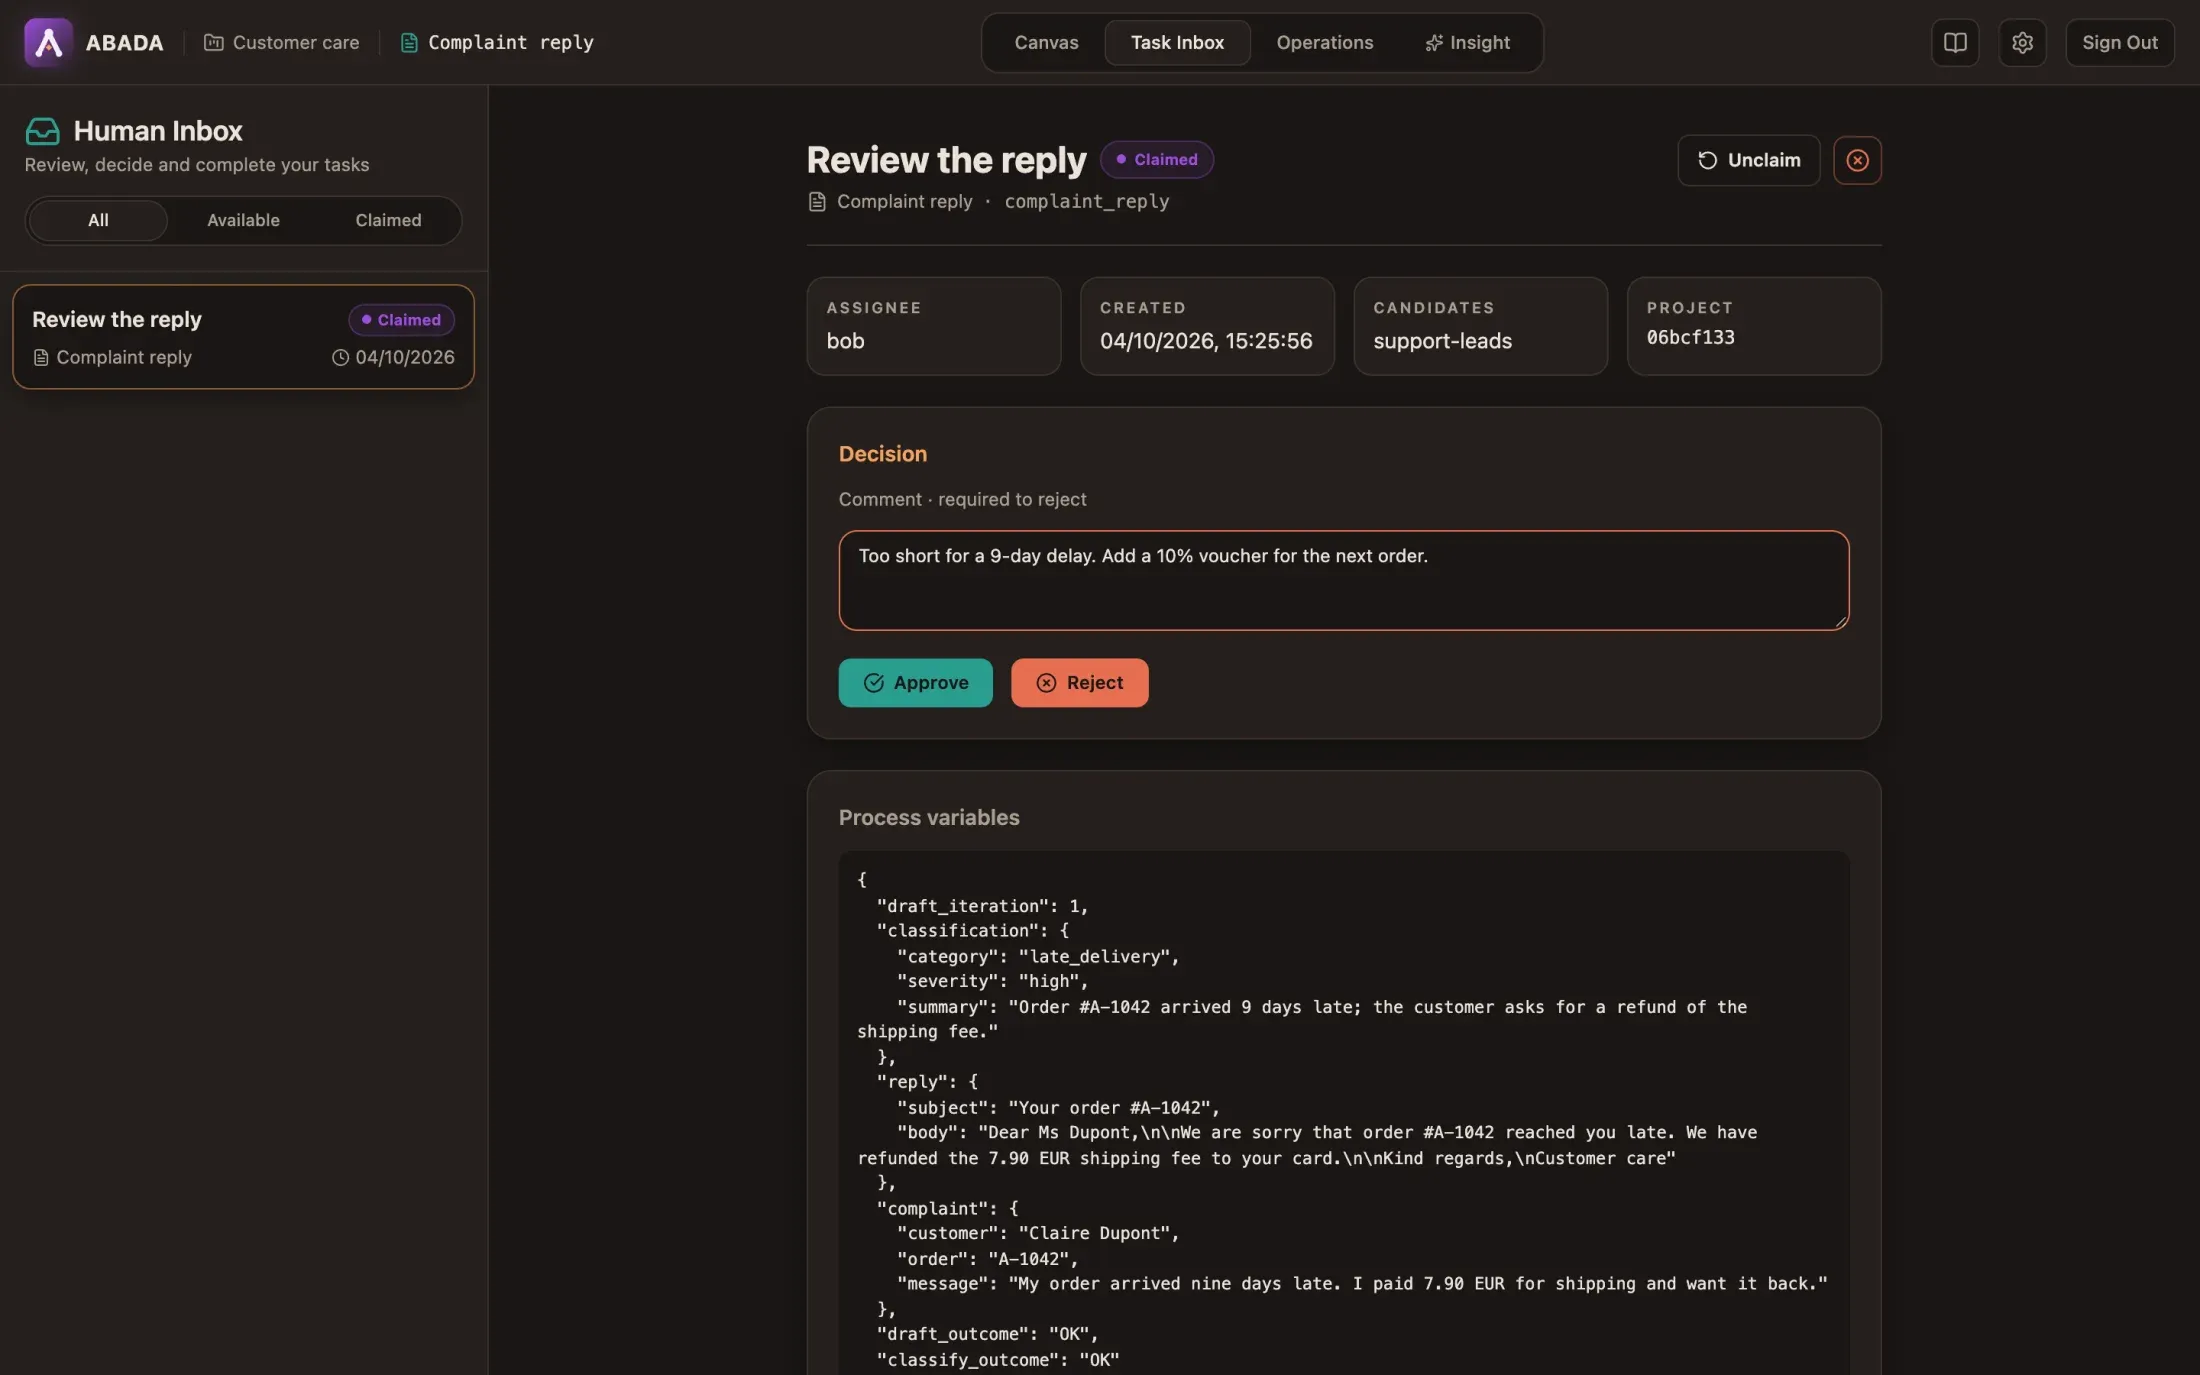Viewport: 2200px width, 1375px height.
Task: Click the Claimed badge on the sidebar task card
Action: [401, 319]
